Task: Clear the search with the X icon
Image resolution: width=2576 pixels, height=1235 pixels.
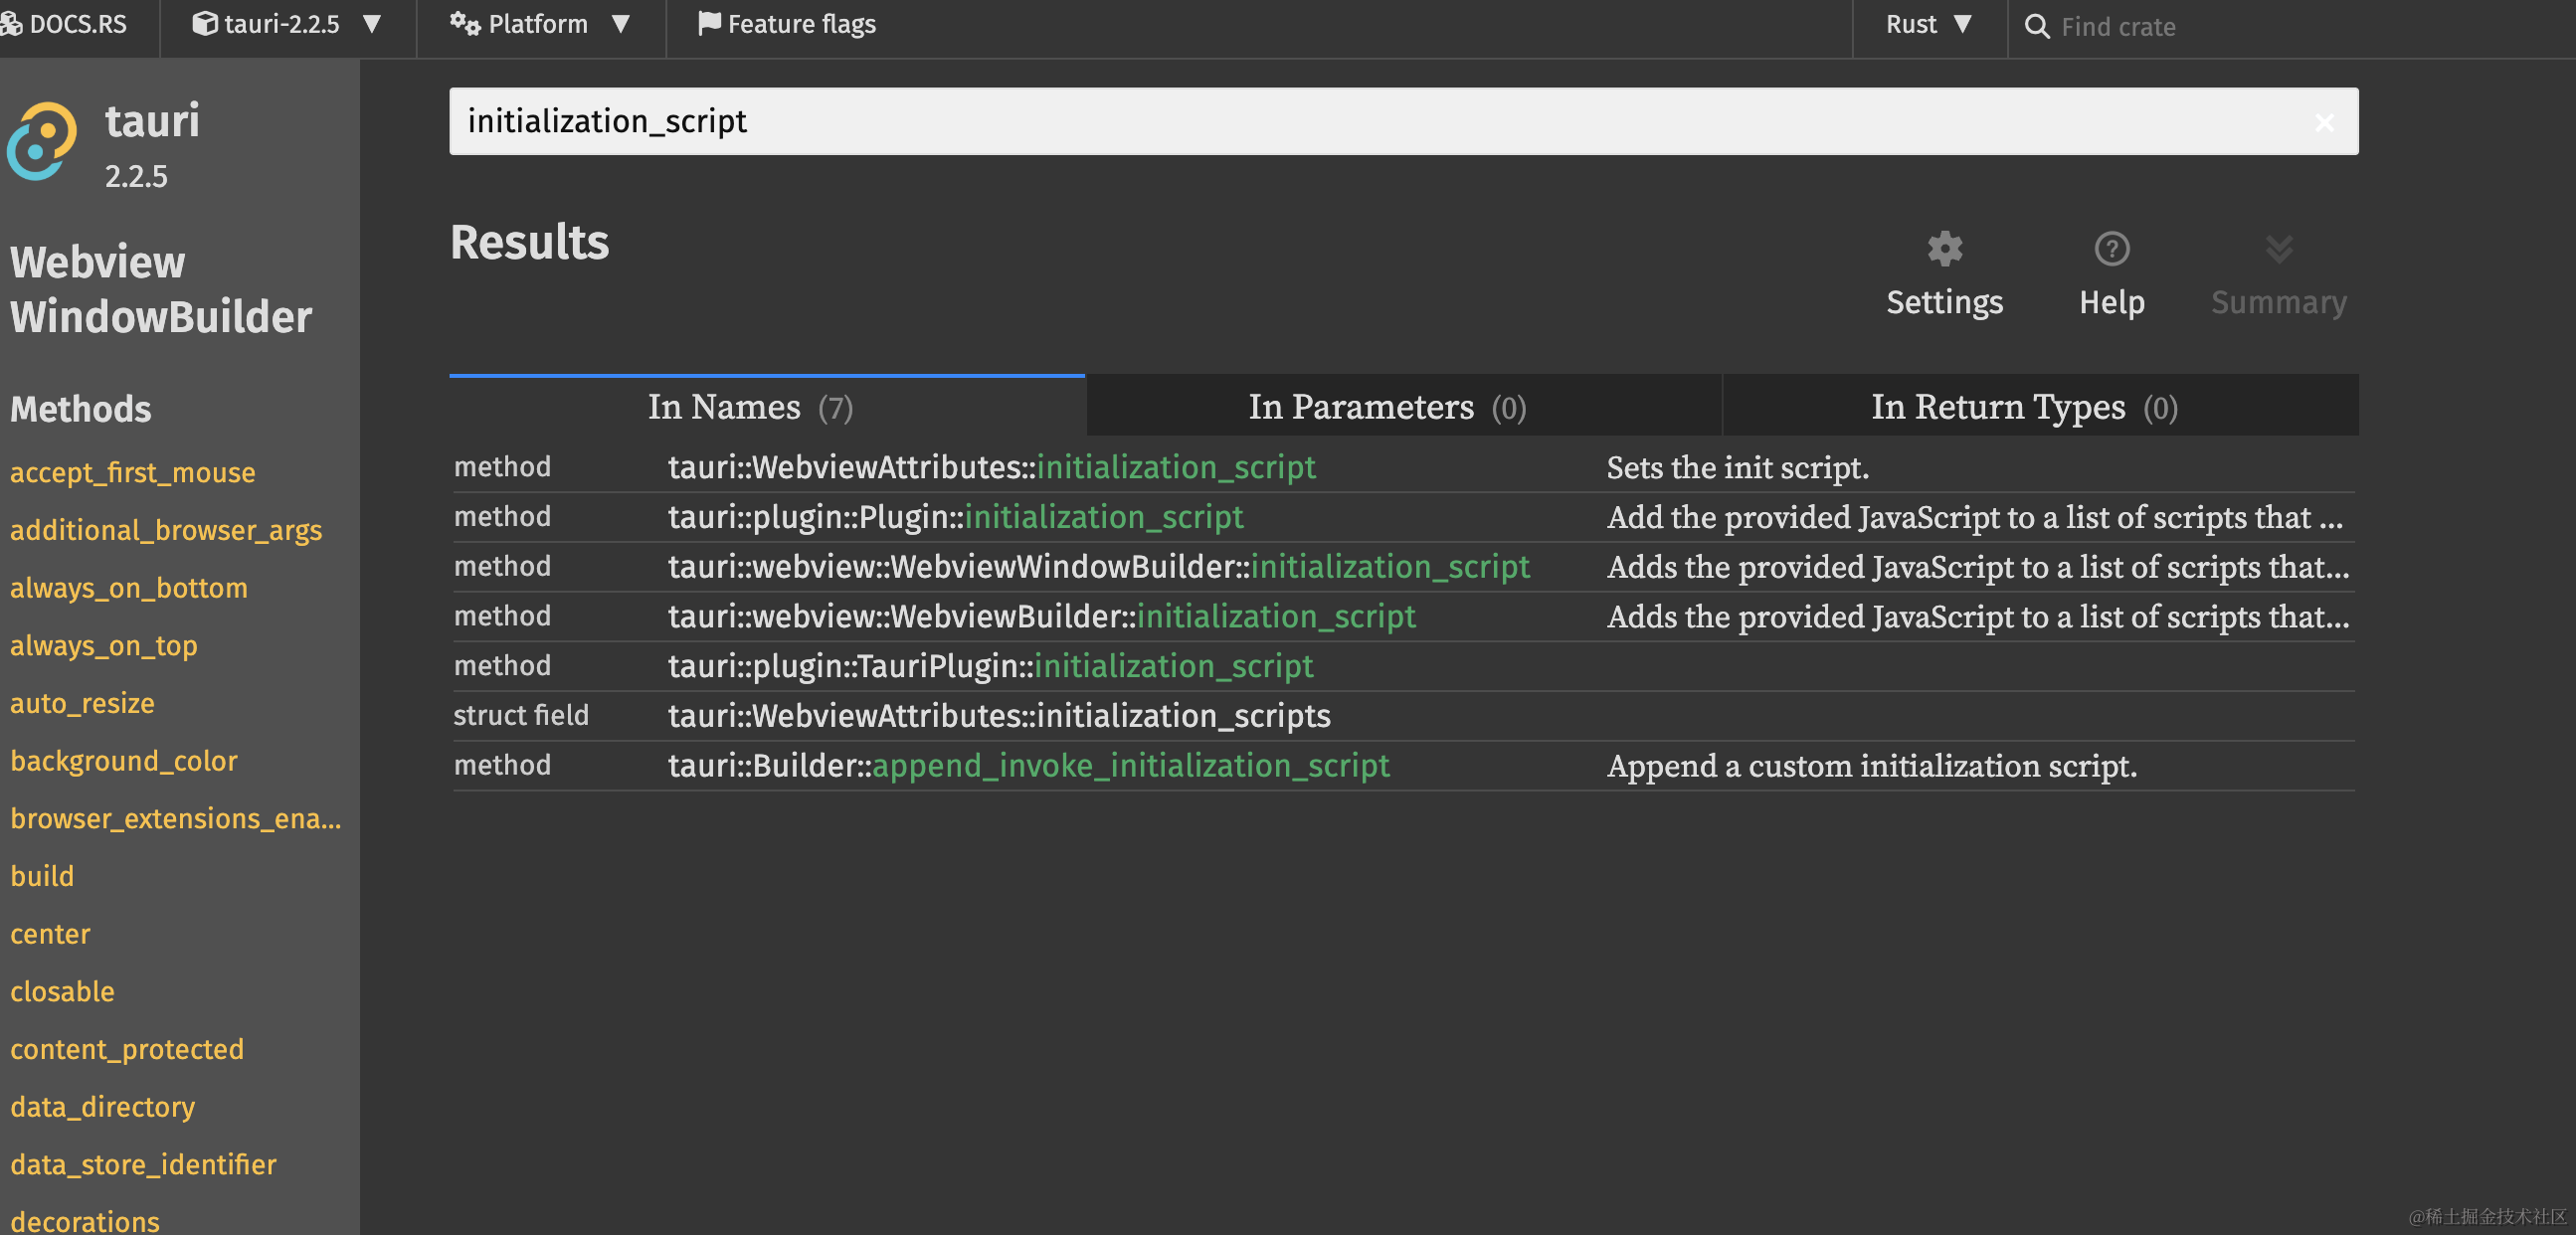Action: pos(2323,122)
